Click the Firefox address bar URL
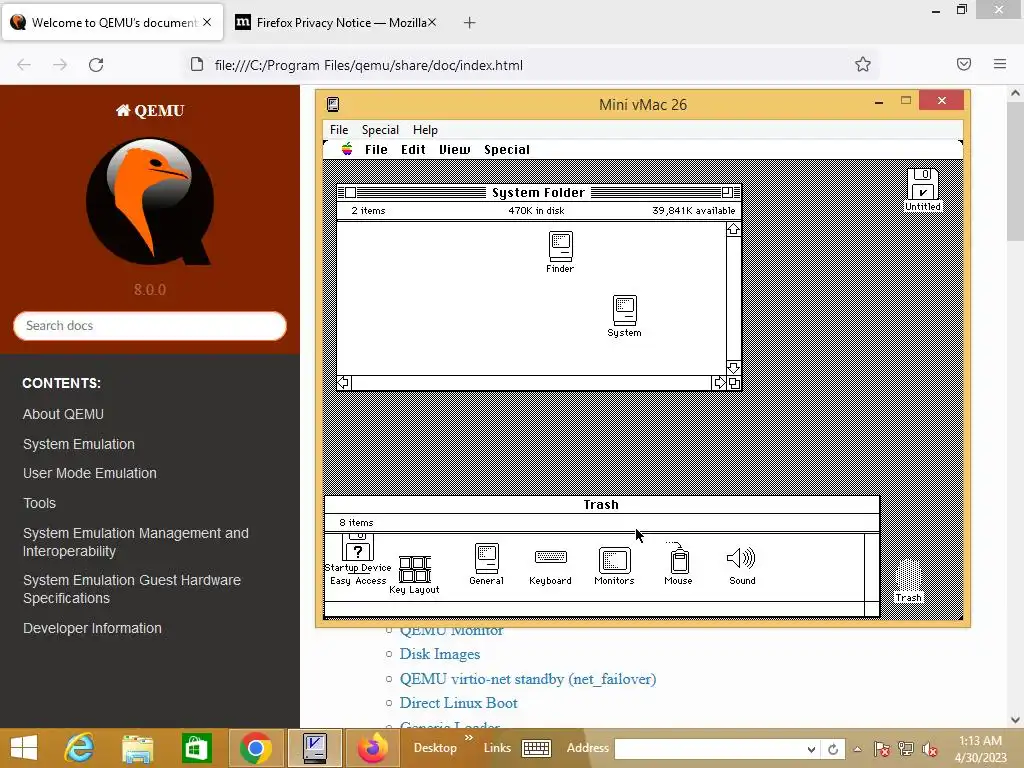Viewport: 1024px width, 768px height. [368, 65]
